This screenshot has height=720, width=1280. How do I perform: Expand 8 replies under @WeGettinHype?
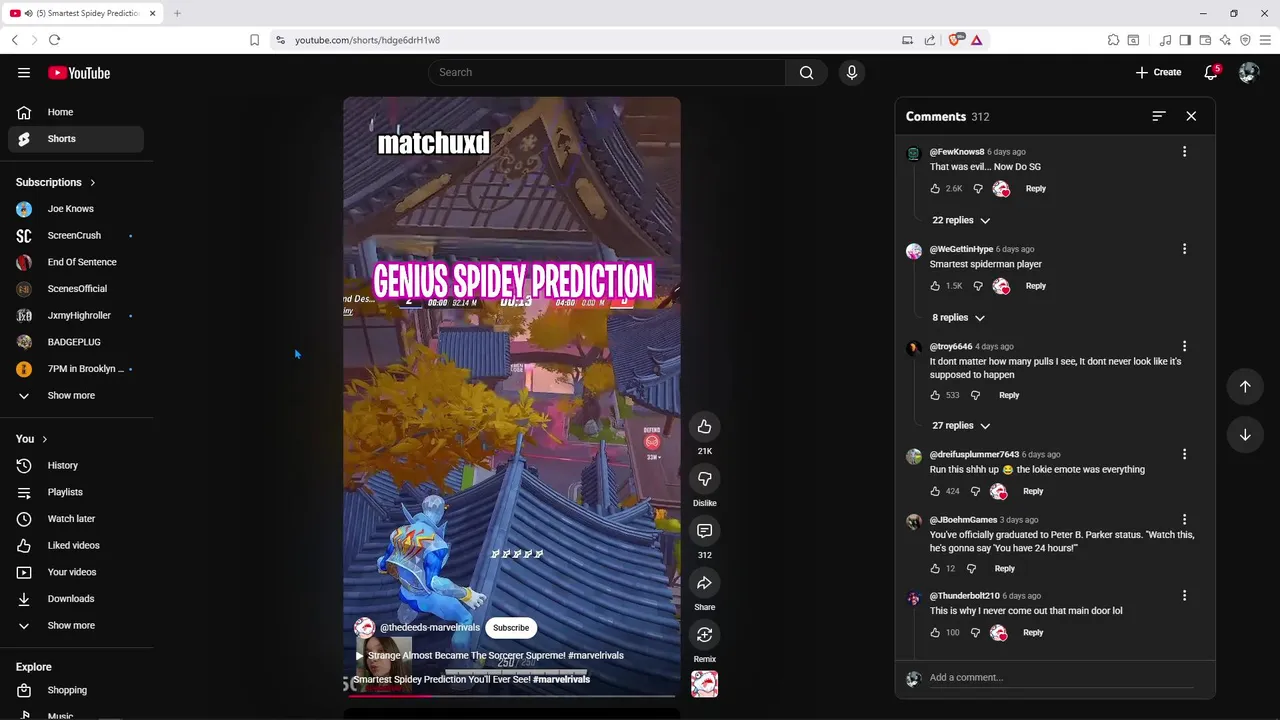(x=958, y=317)
